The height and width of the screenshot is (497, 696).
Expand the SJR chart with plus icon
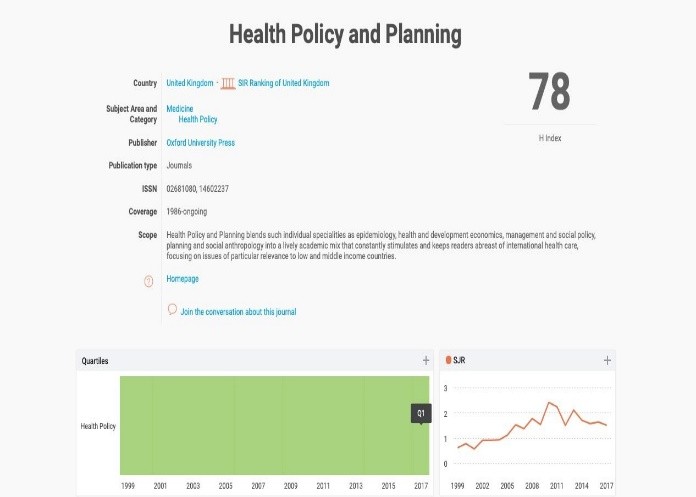click(607, 360)
